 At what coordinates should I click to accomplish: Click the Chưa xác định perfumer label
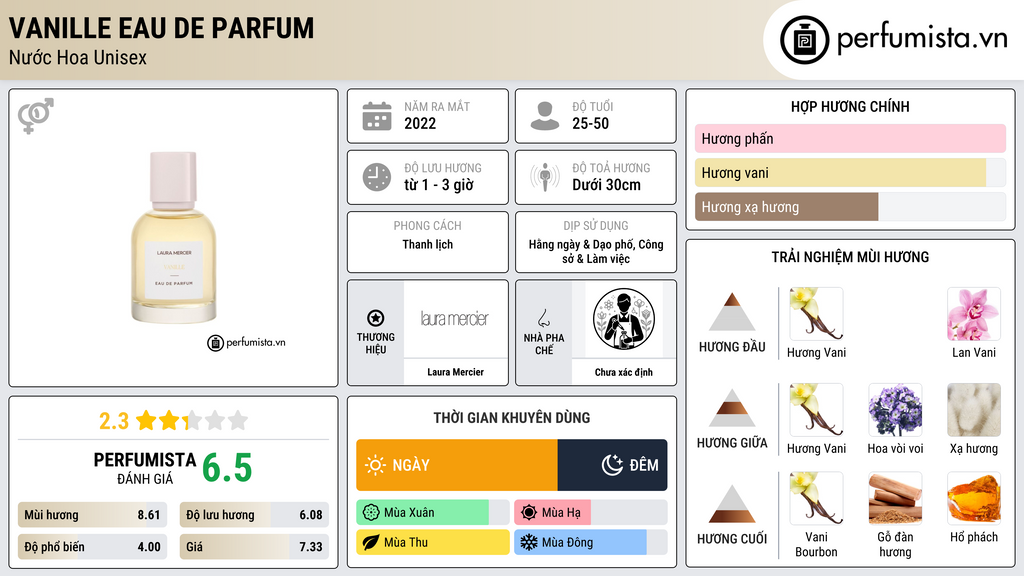pyautogui.click(x=624, y=372)
